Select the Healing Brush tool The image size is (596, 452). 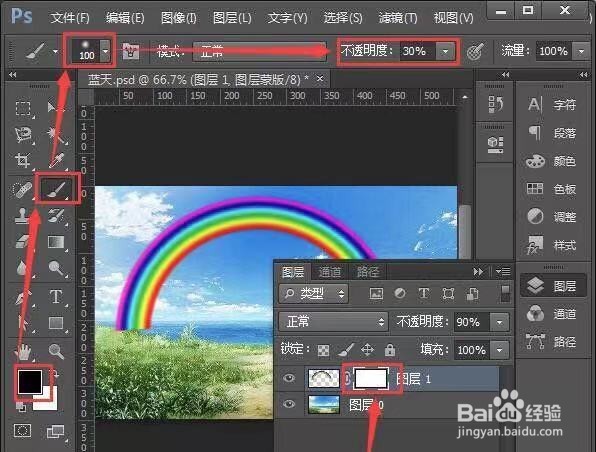[x=22, y=189]
